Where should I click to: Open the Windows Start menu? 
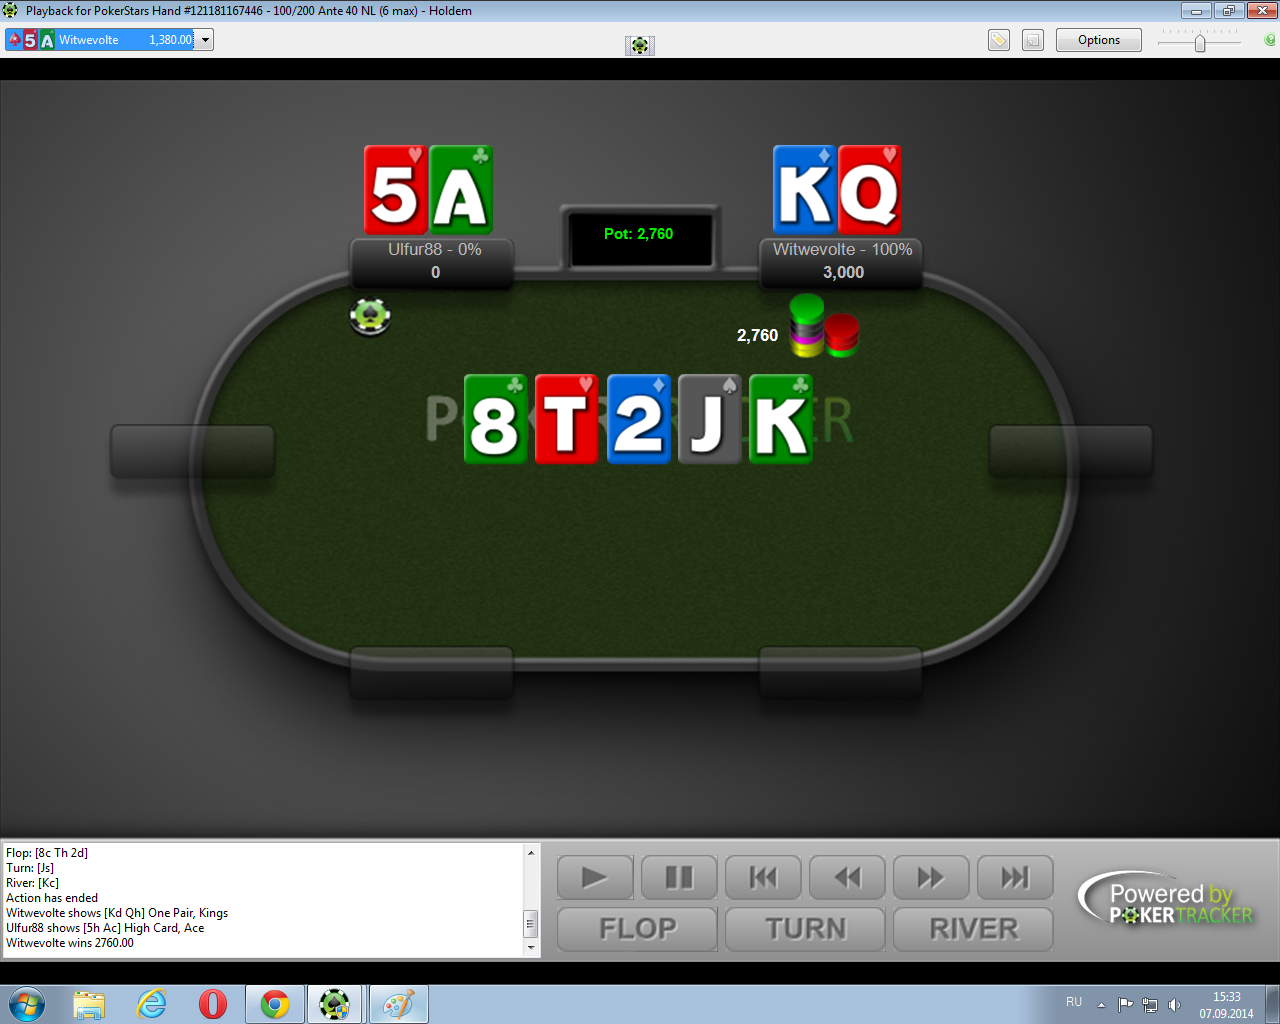26,1004
